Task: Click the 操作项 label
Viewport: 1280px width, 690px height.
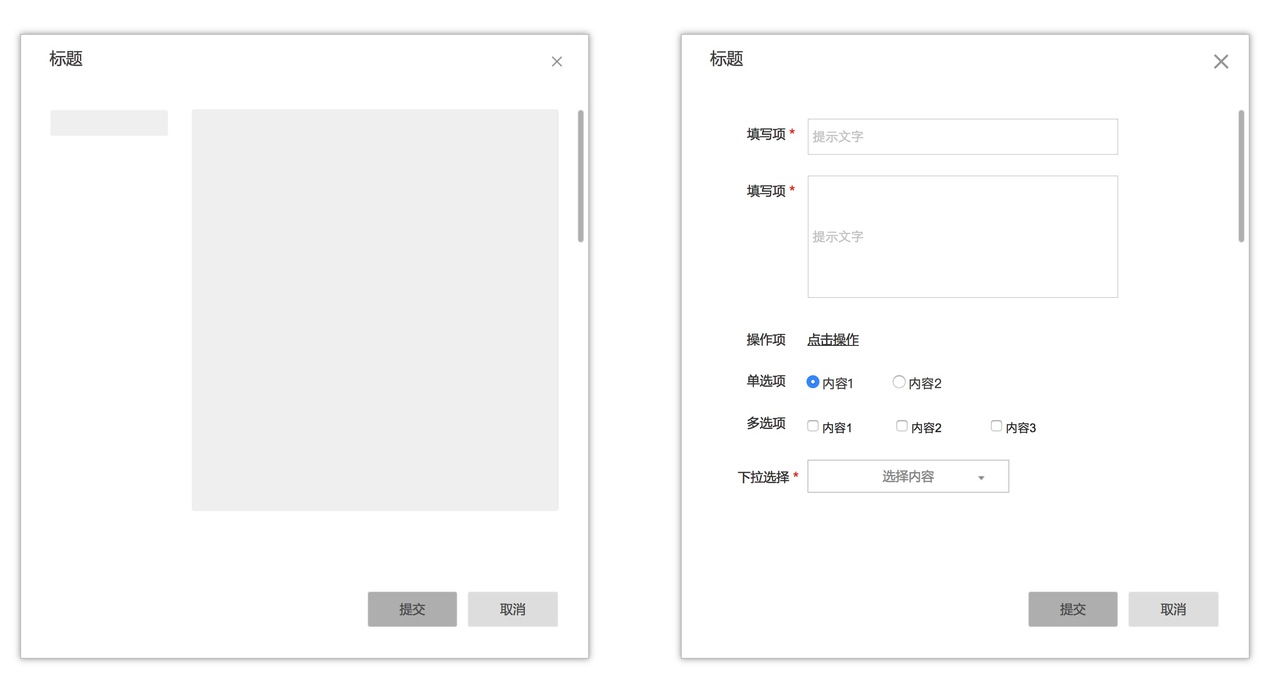Action: point(766,340)
